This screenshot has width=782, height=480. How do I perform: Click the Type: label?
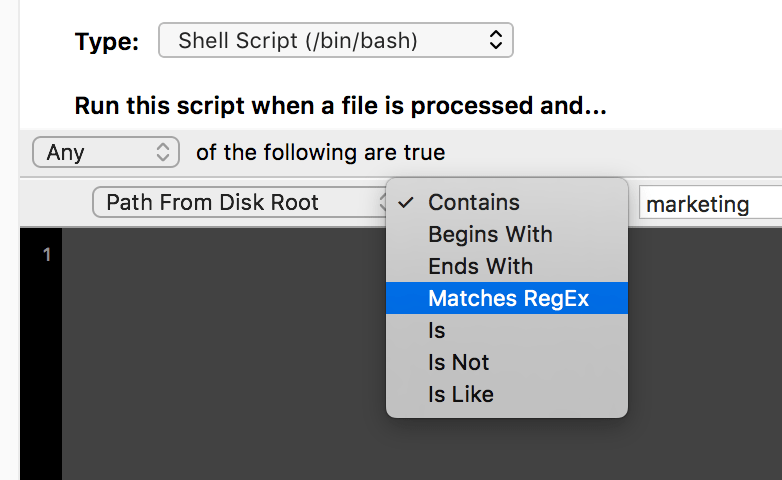point(107,41)
